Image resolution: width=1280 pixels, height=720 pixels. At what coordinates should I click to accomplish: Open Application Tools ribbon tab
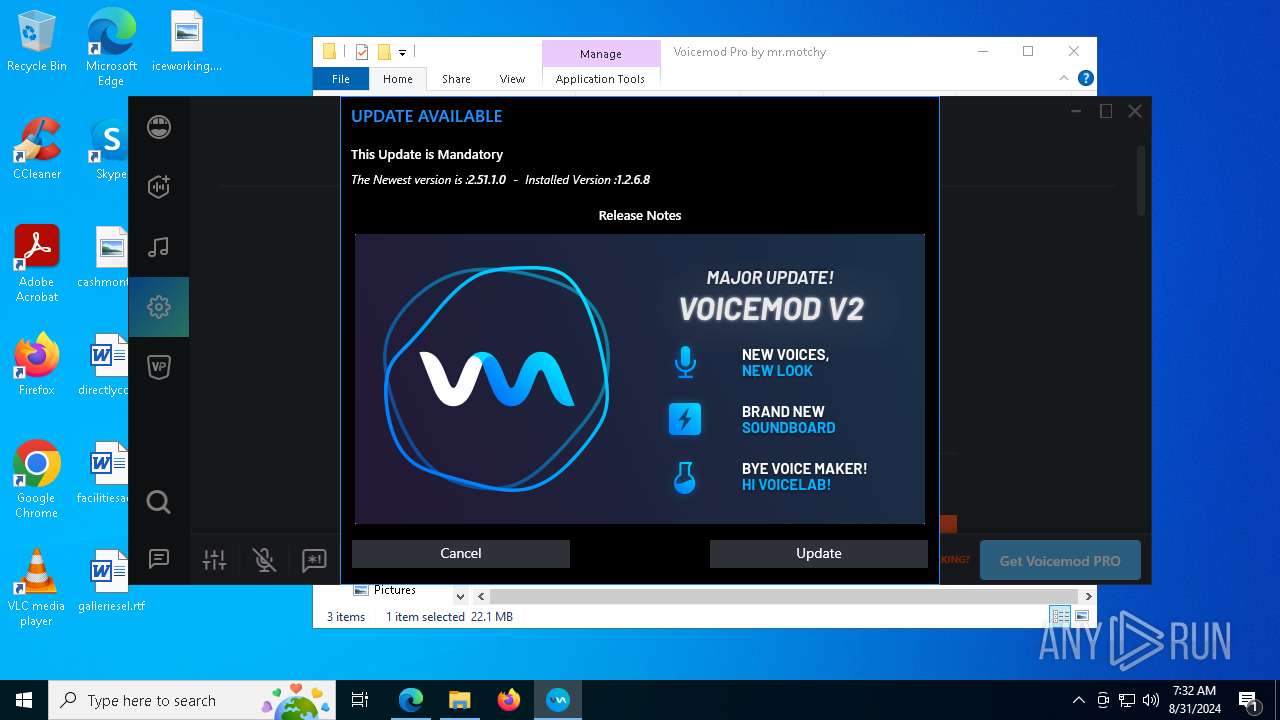pyautogui.click(x=601, y=79)
